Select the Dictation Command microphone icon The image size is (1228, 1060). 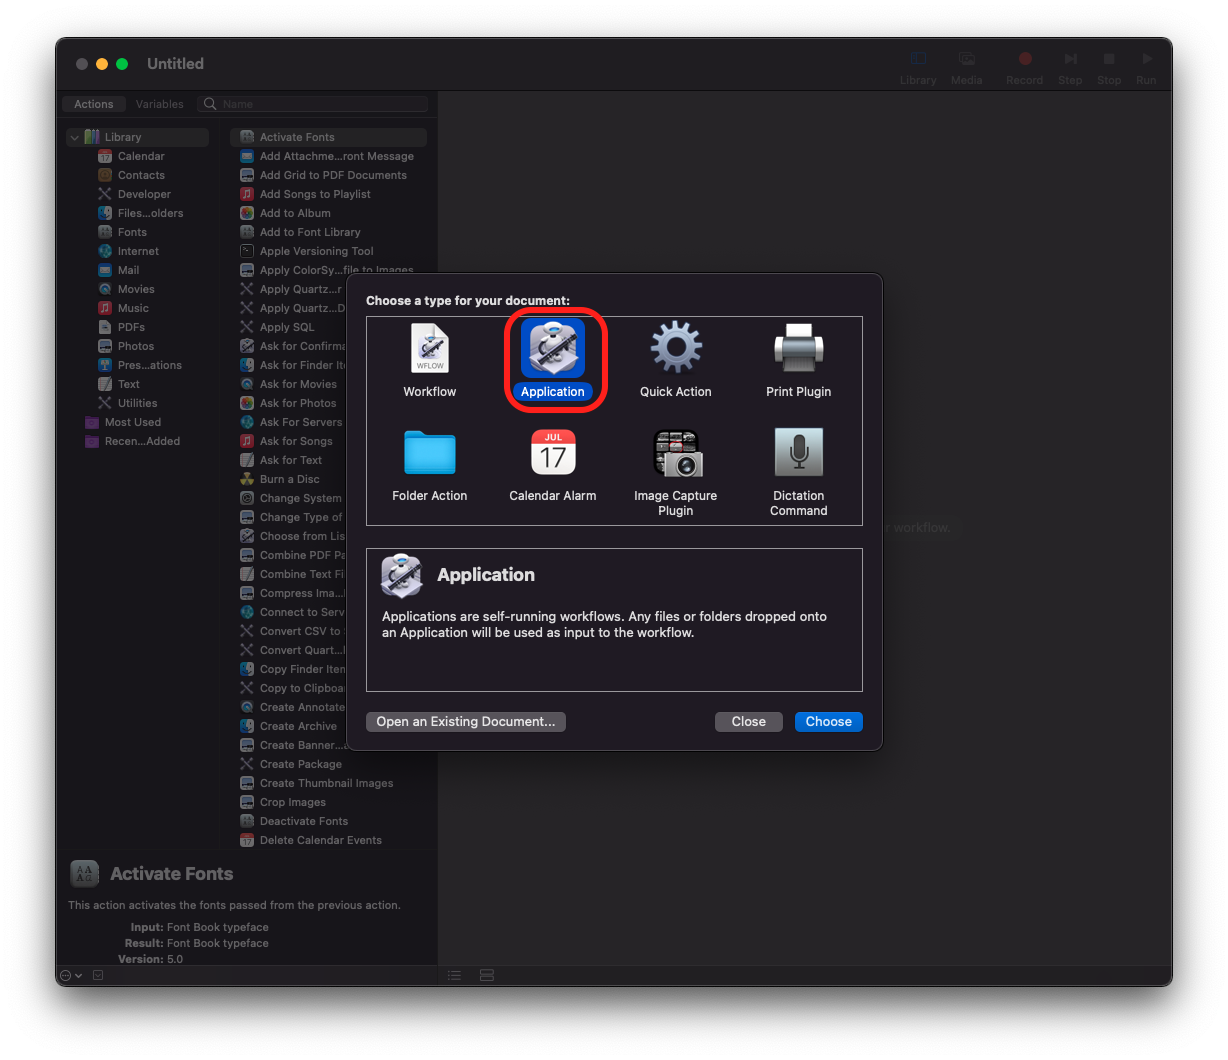tap(799, 452)
